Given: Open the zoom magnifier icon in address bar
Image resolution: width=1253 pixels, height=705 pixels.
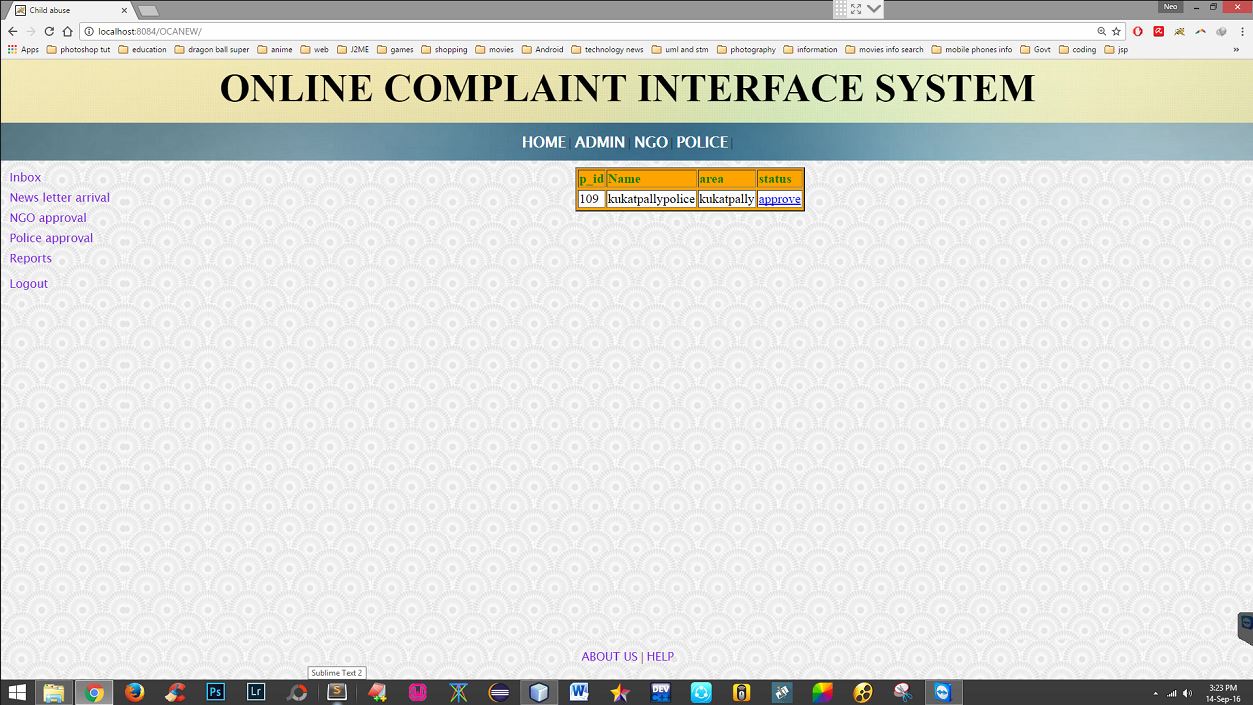Looking at the screenshot, I should 1102,31.
